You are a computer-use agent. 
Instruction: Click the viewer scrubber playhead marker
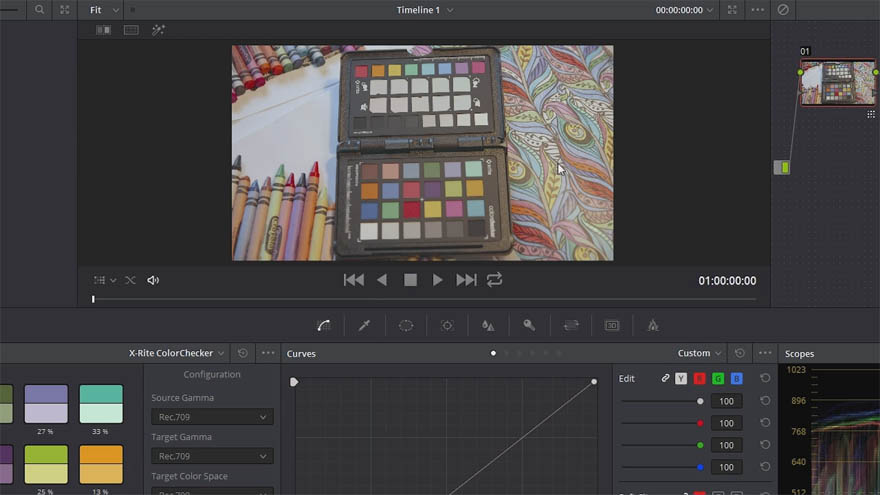click(93, 299)
